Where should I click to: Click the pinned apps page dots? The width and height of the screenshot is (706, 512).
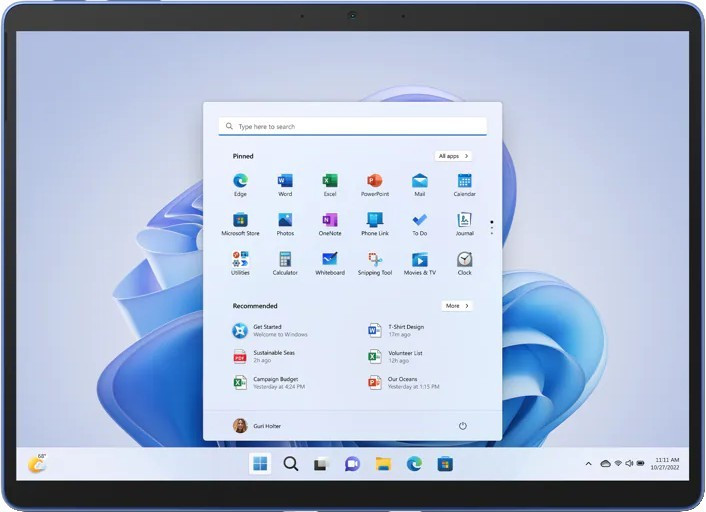coord(491,227)
